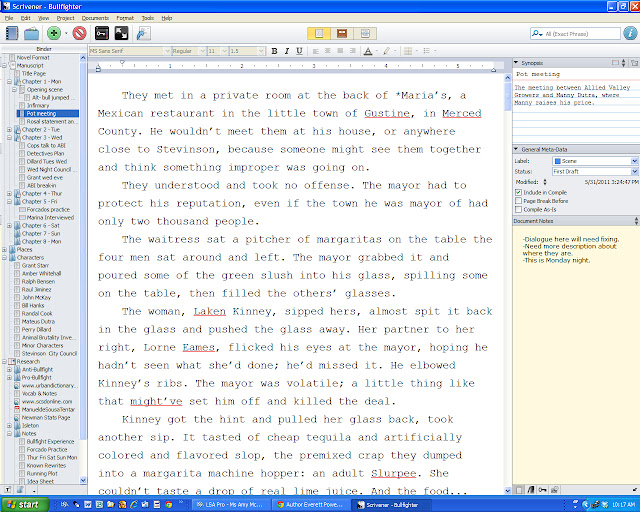Open the font family MS Sans Serif dropdown

(130, 51)
